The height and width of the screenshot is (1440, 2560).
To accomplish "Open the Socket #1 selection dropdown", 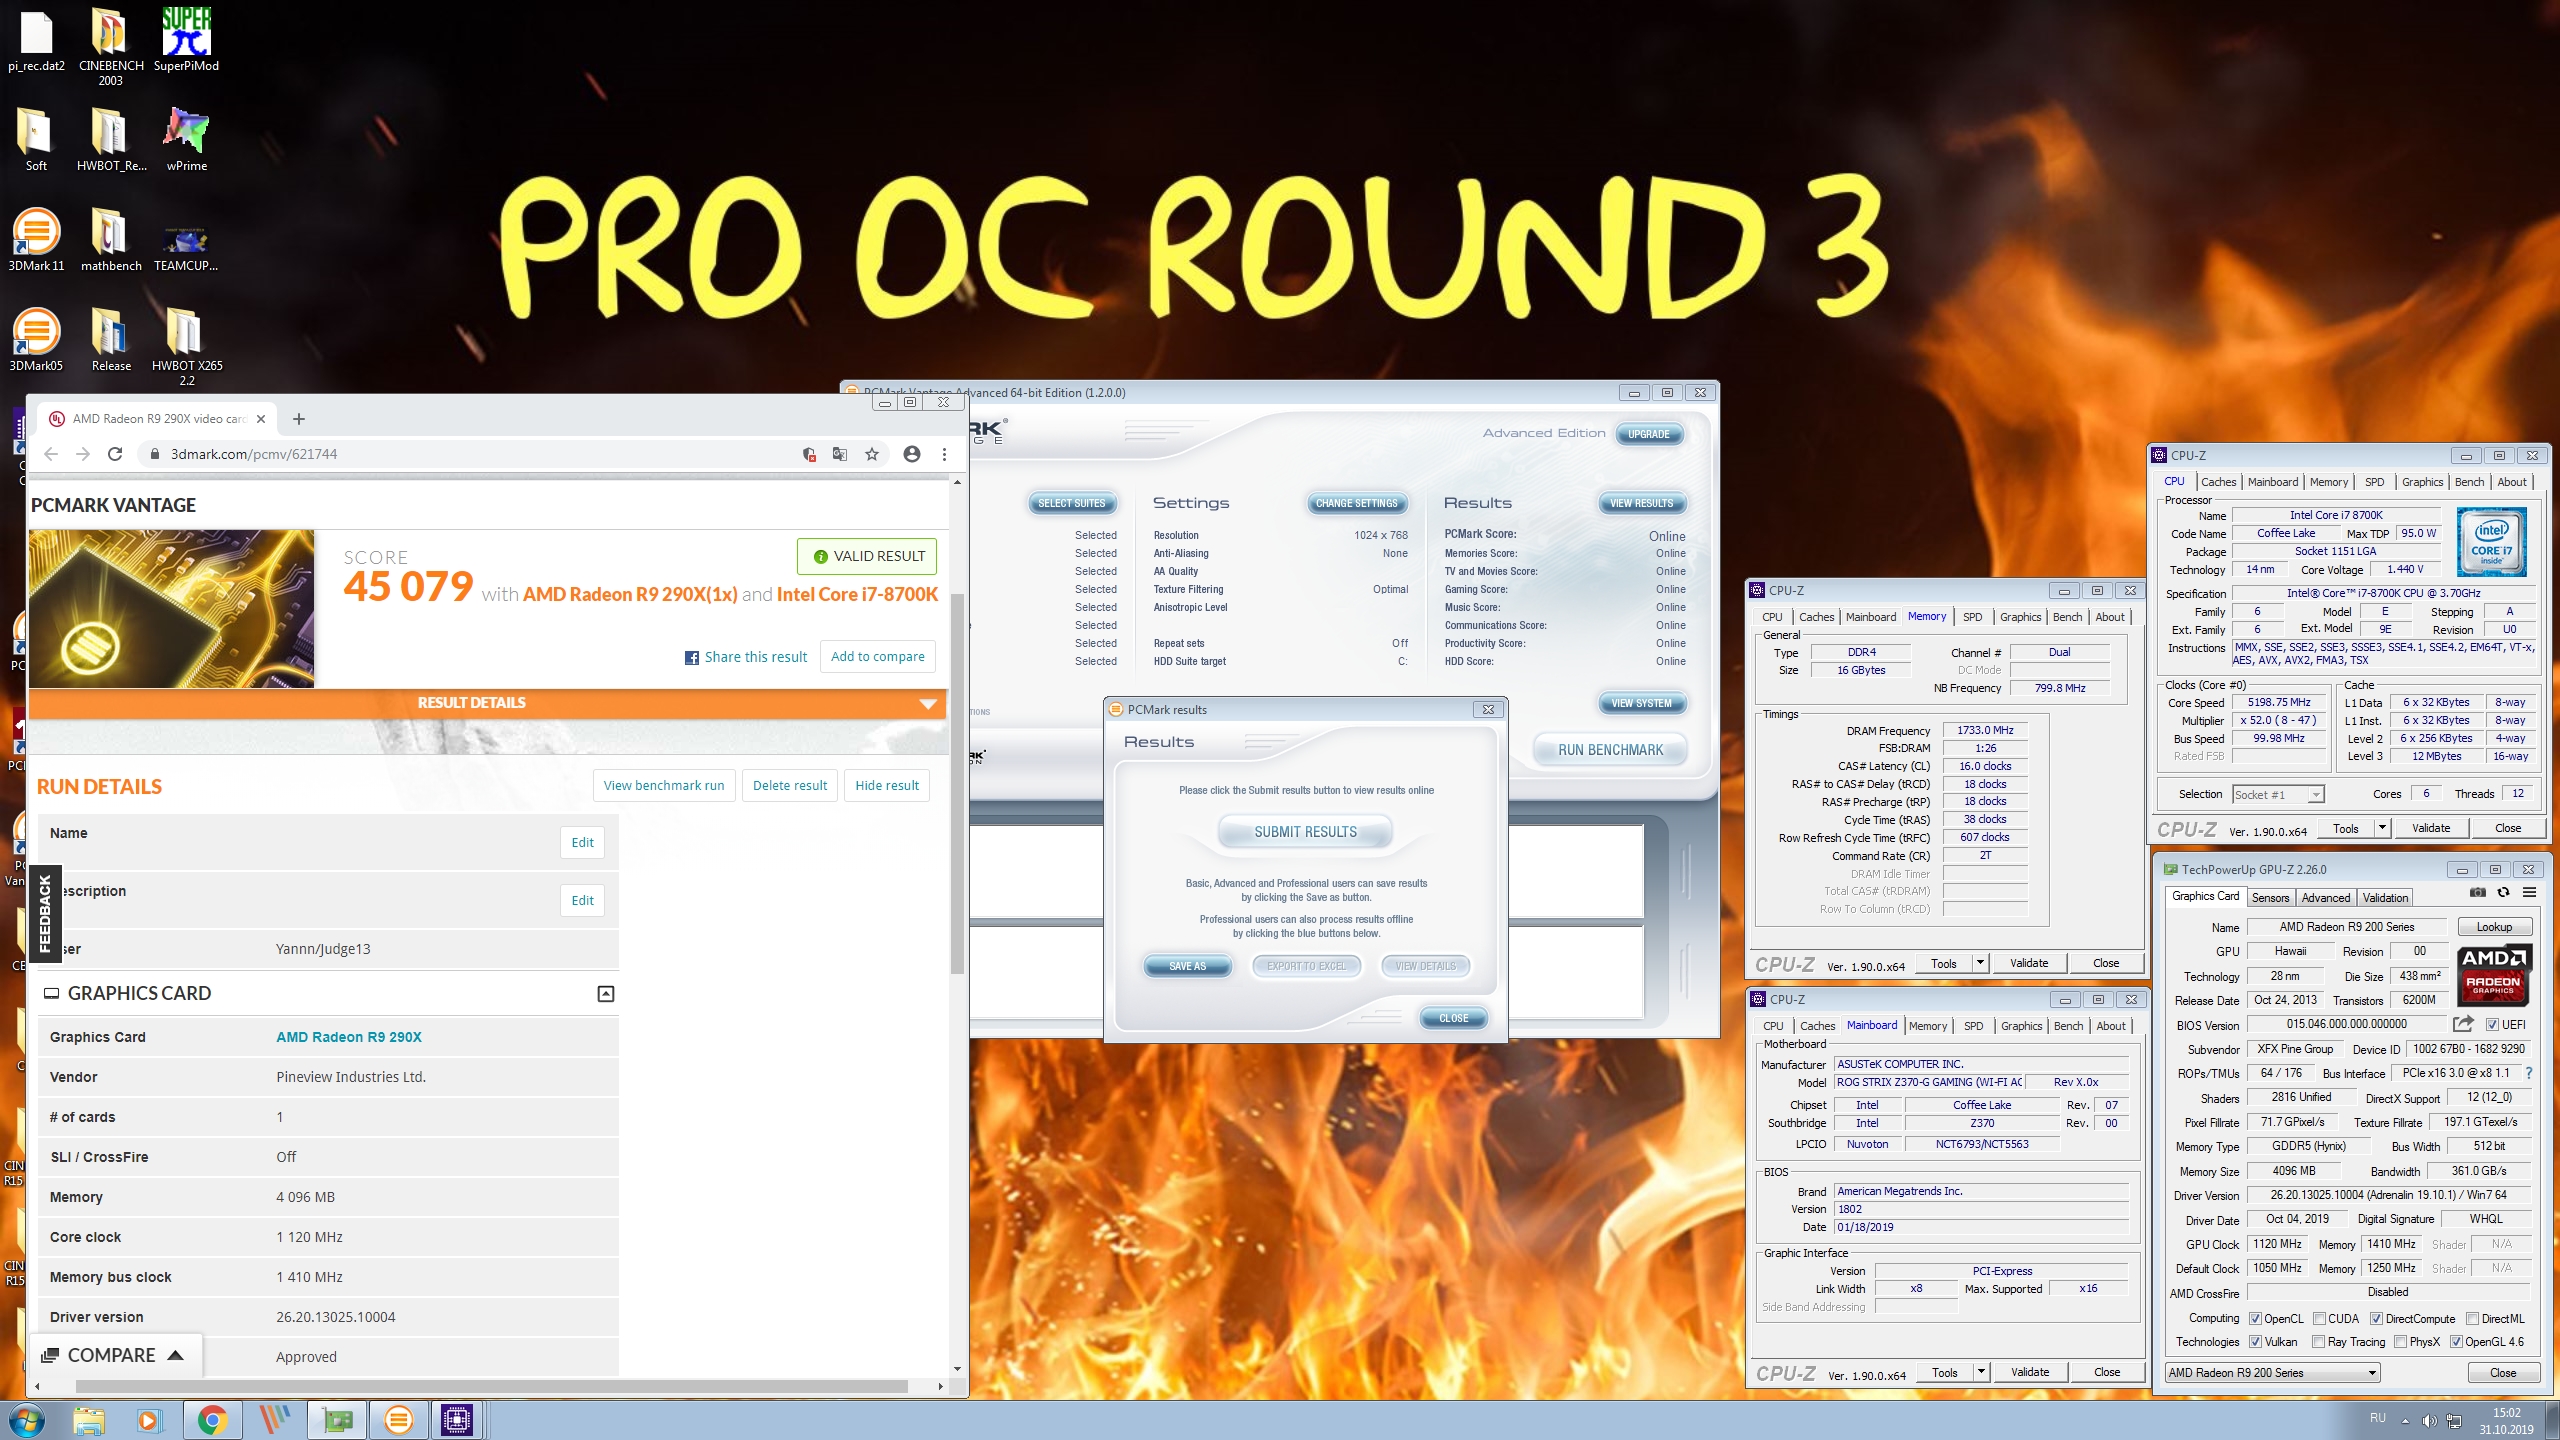I will coord(2279,794).
